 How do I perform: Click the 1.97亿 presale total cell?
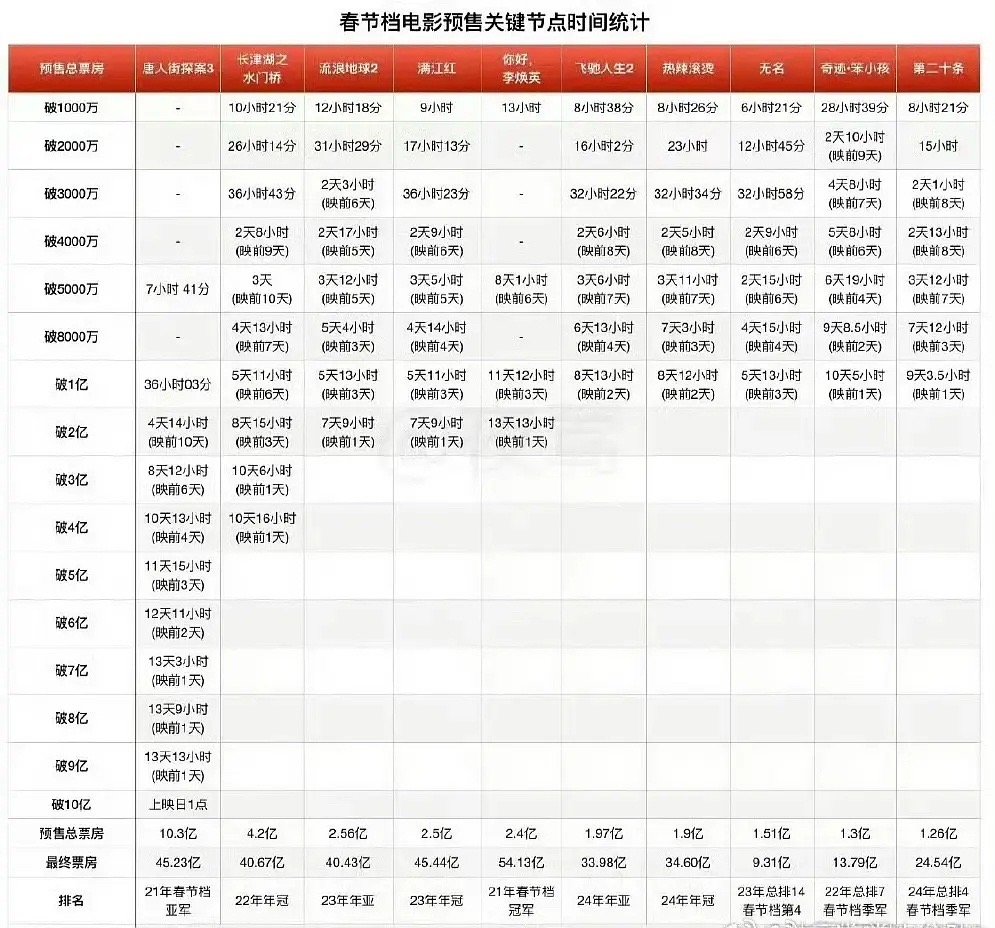[603, 833]
